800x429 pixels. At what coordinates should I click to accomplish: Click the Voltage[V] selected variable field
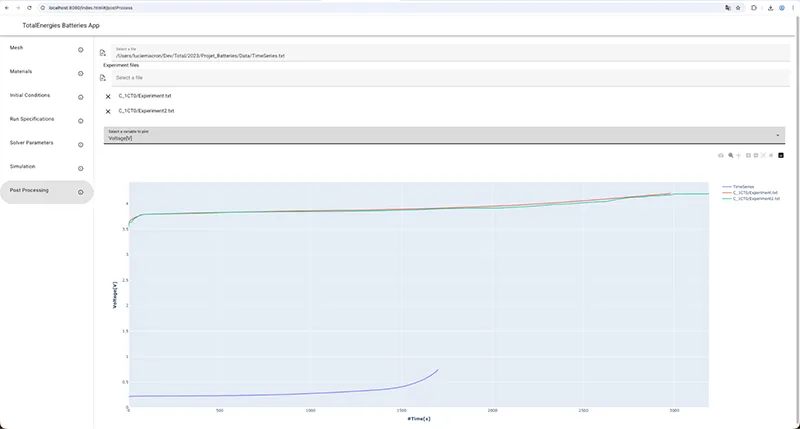click(x=444, y=135)
